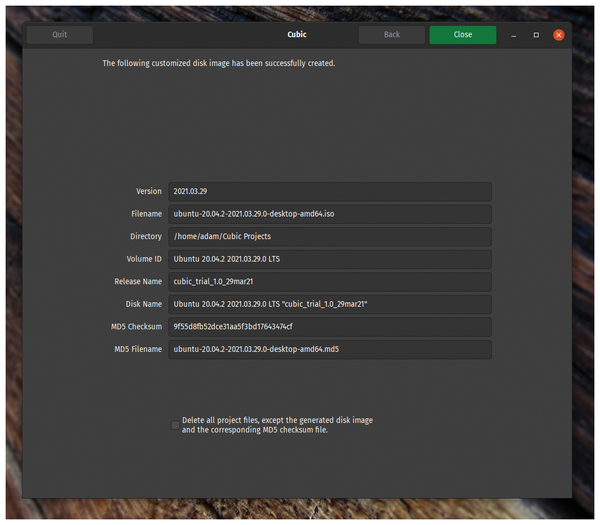
Task: Click the Quit button
Action: pos(60,35)
